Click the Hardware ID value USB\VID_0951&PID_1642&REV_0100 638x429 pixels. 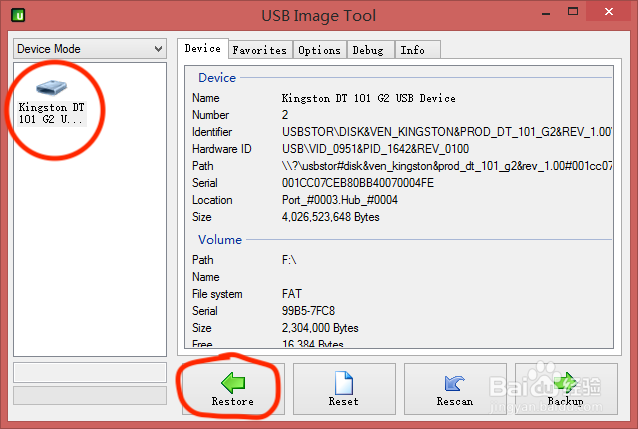[375, 149]
